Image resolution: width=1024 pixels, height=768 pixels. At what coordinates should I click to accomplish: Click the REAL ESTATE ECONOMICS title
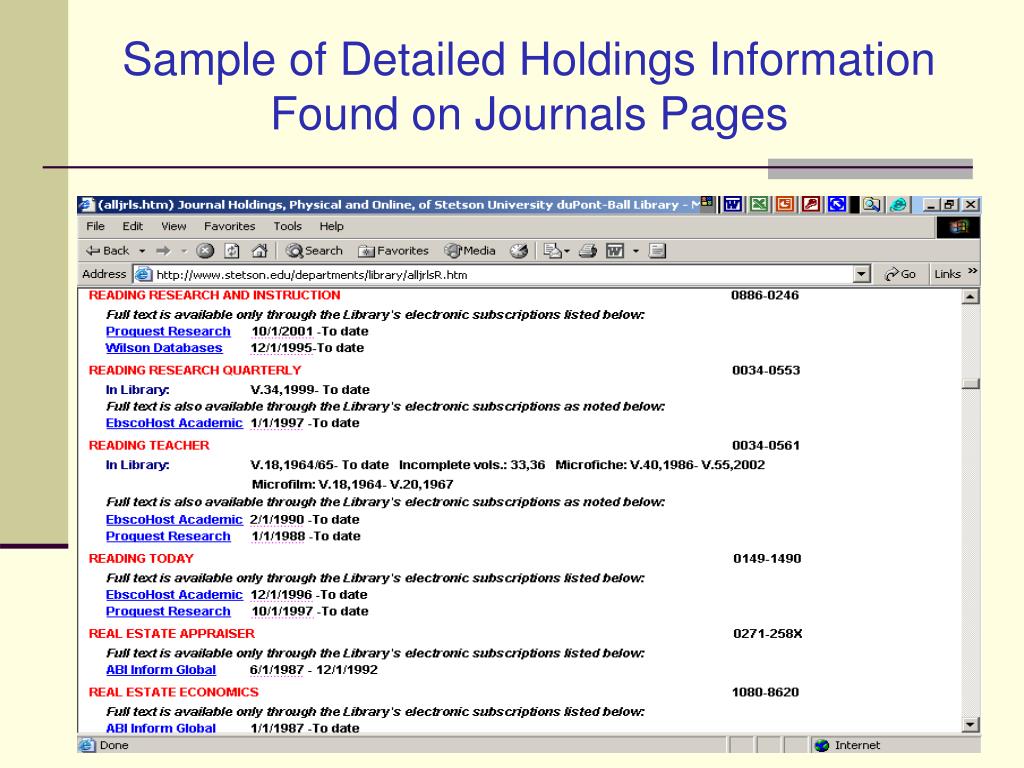[x=173, y=692]
